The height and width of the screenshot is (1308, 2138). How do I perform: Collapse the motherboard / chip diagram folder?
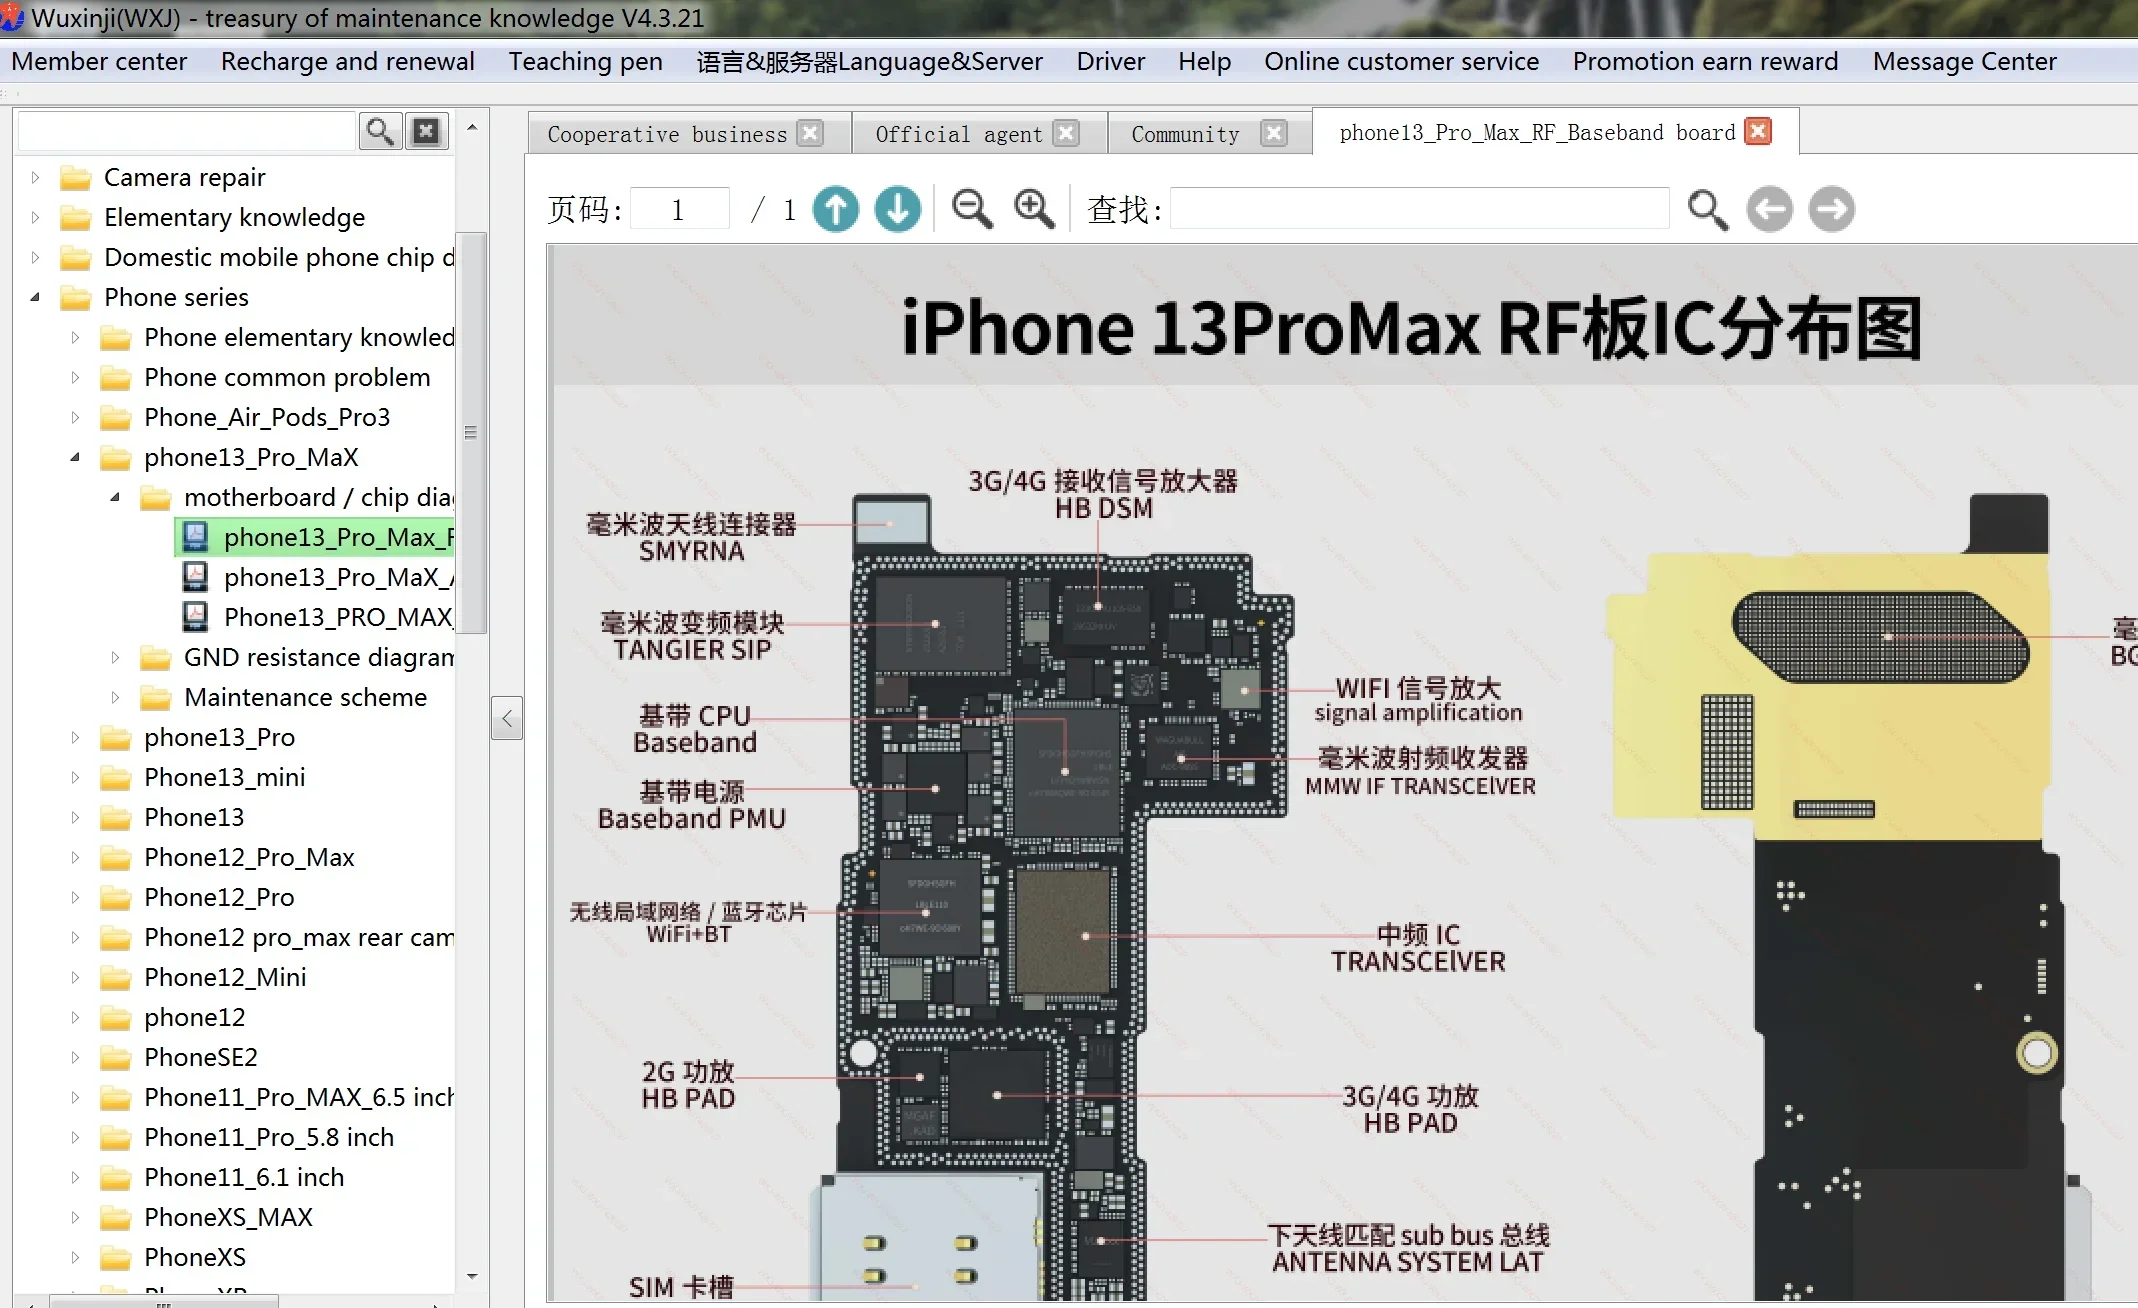point(115,497)
